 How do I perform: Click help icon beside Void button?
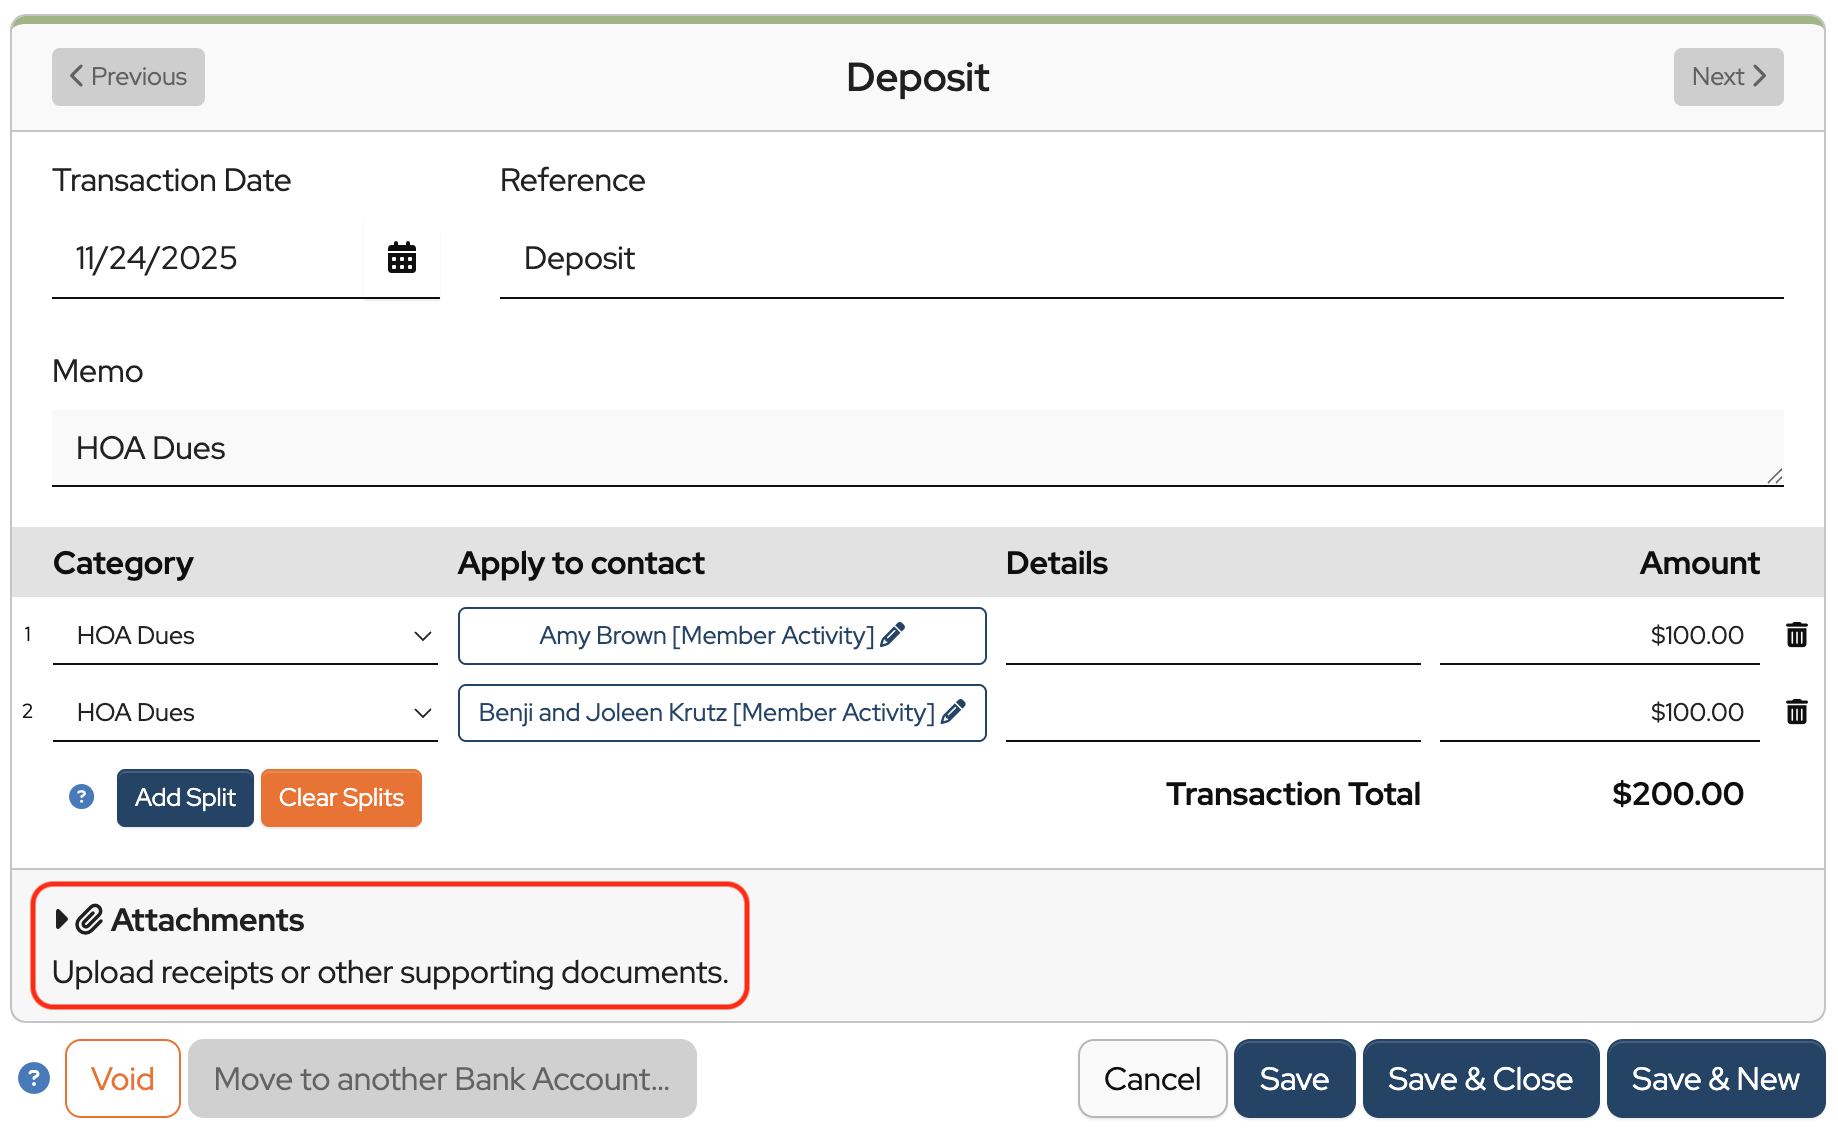(34, 1078)
